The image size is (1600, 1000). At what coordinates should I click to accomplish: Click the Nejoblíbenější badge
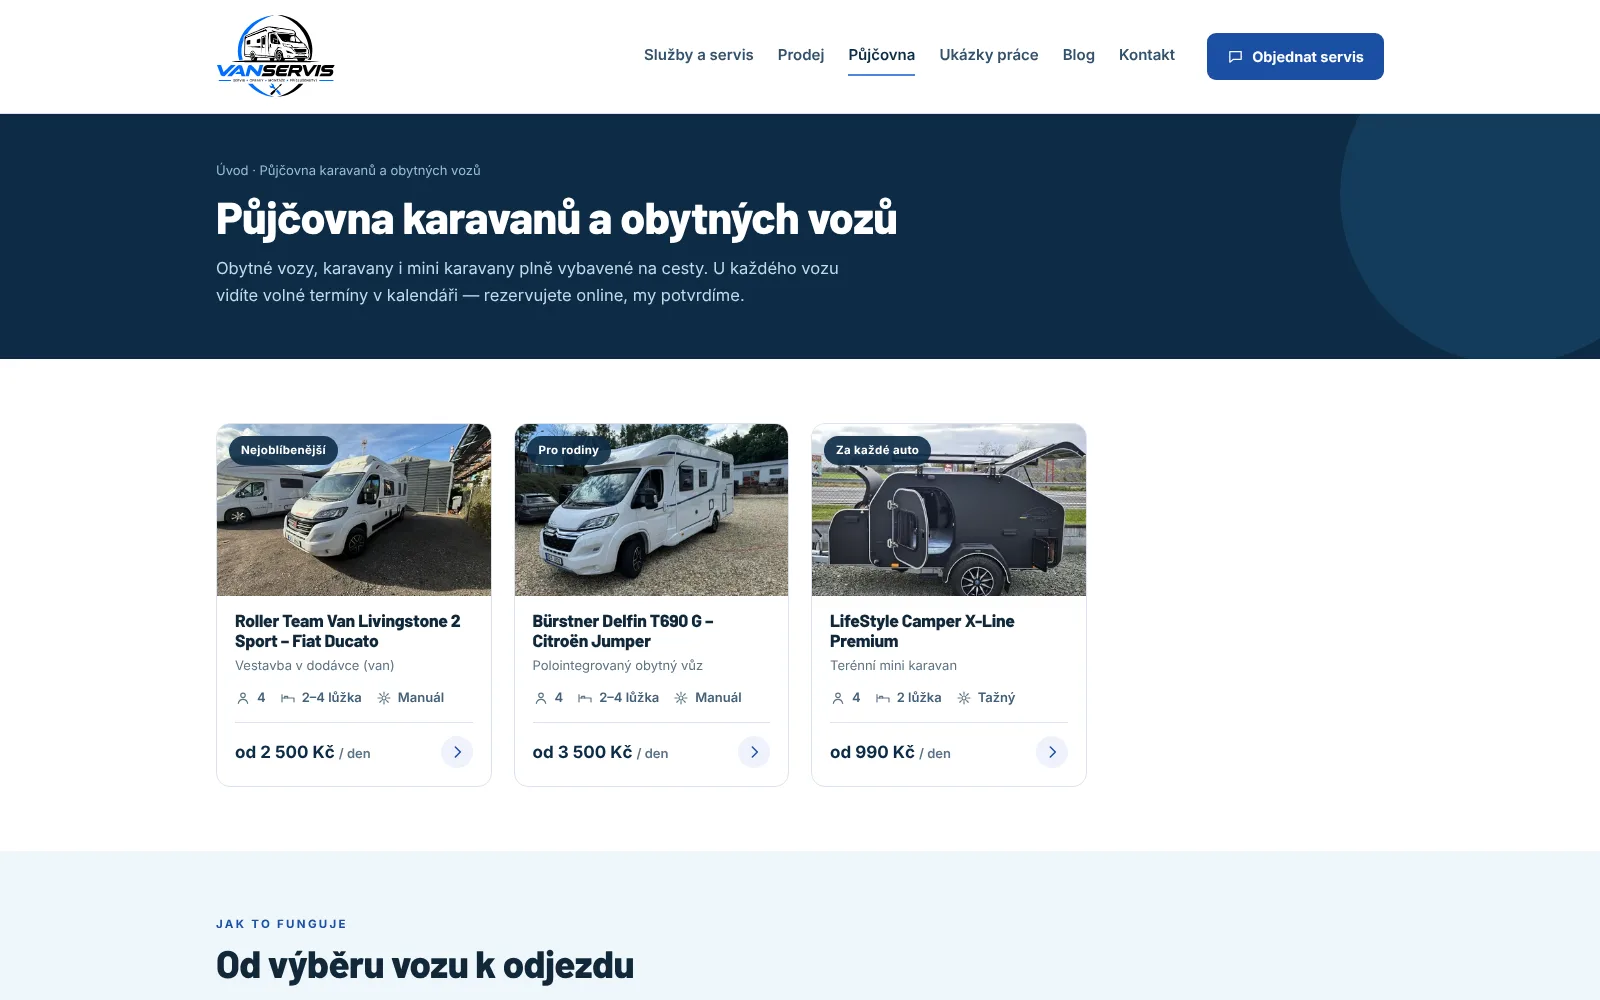pyautogui.click(x=283, y=450)
